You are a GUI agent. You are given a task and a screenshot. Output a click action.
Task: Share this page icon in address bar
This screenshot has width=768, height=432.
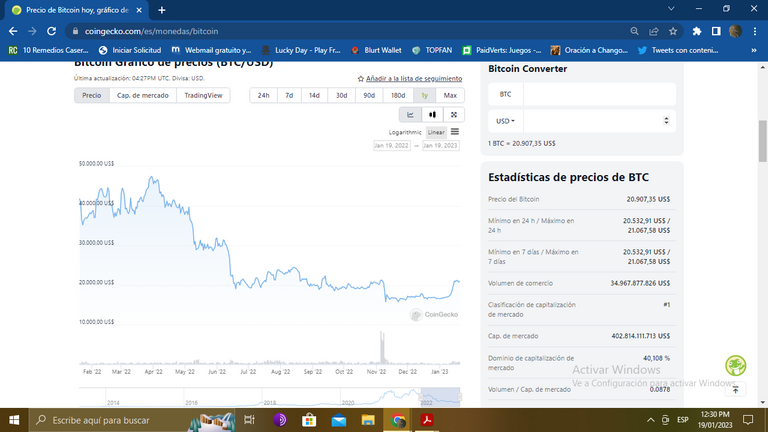click(654, 31)
